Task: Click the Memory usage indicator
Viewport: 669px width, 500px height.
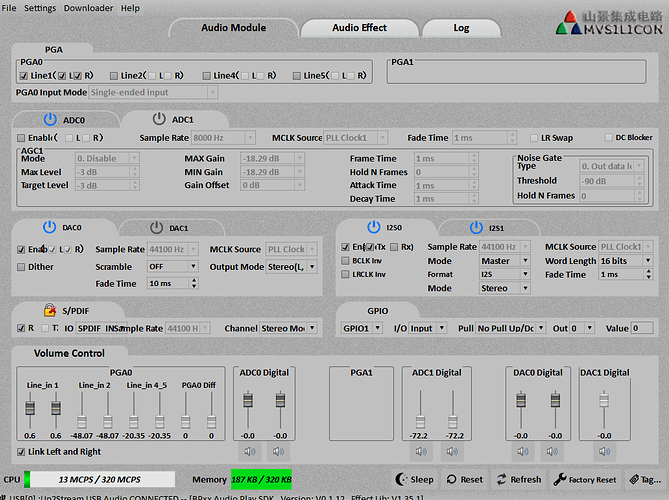Action: [261, 480]
